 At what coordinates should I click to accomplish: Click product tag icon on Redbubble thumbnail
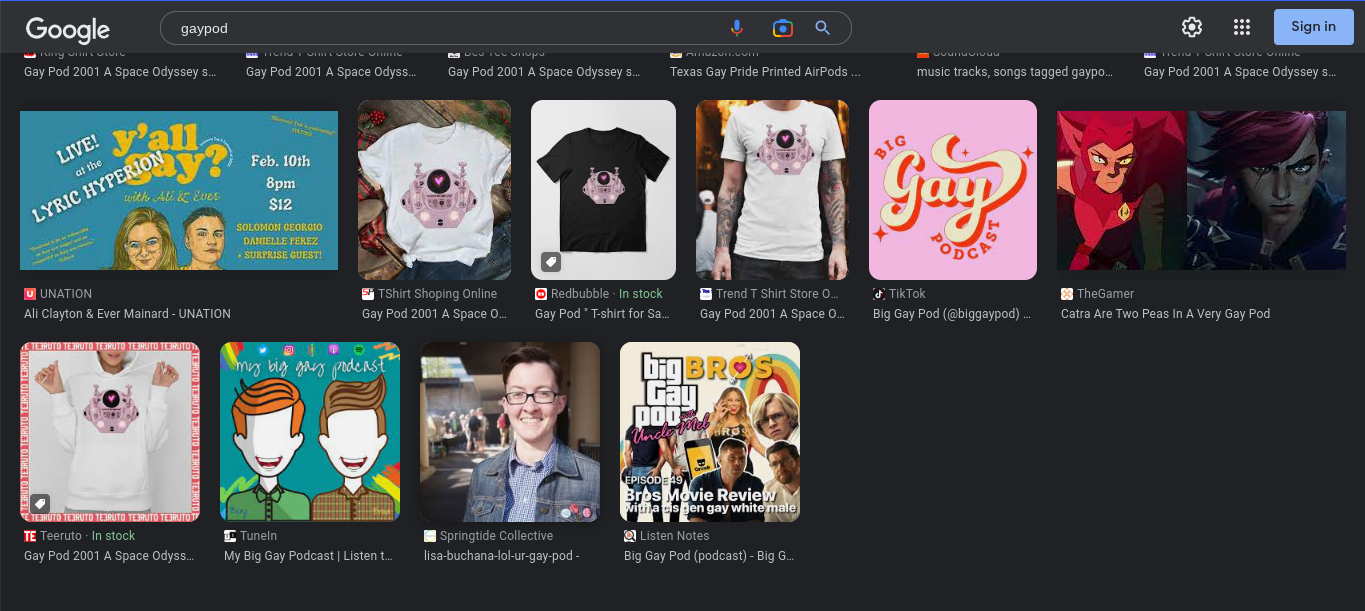coord(551,263)
